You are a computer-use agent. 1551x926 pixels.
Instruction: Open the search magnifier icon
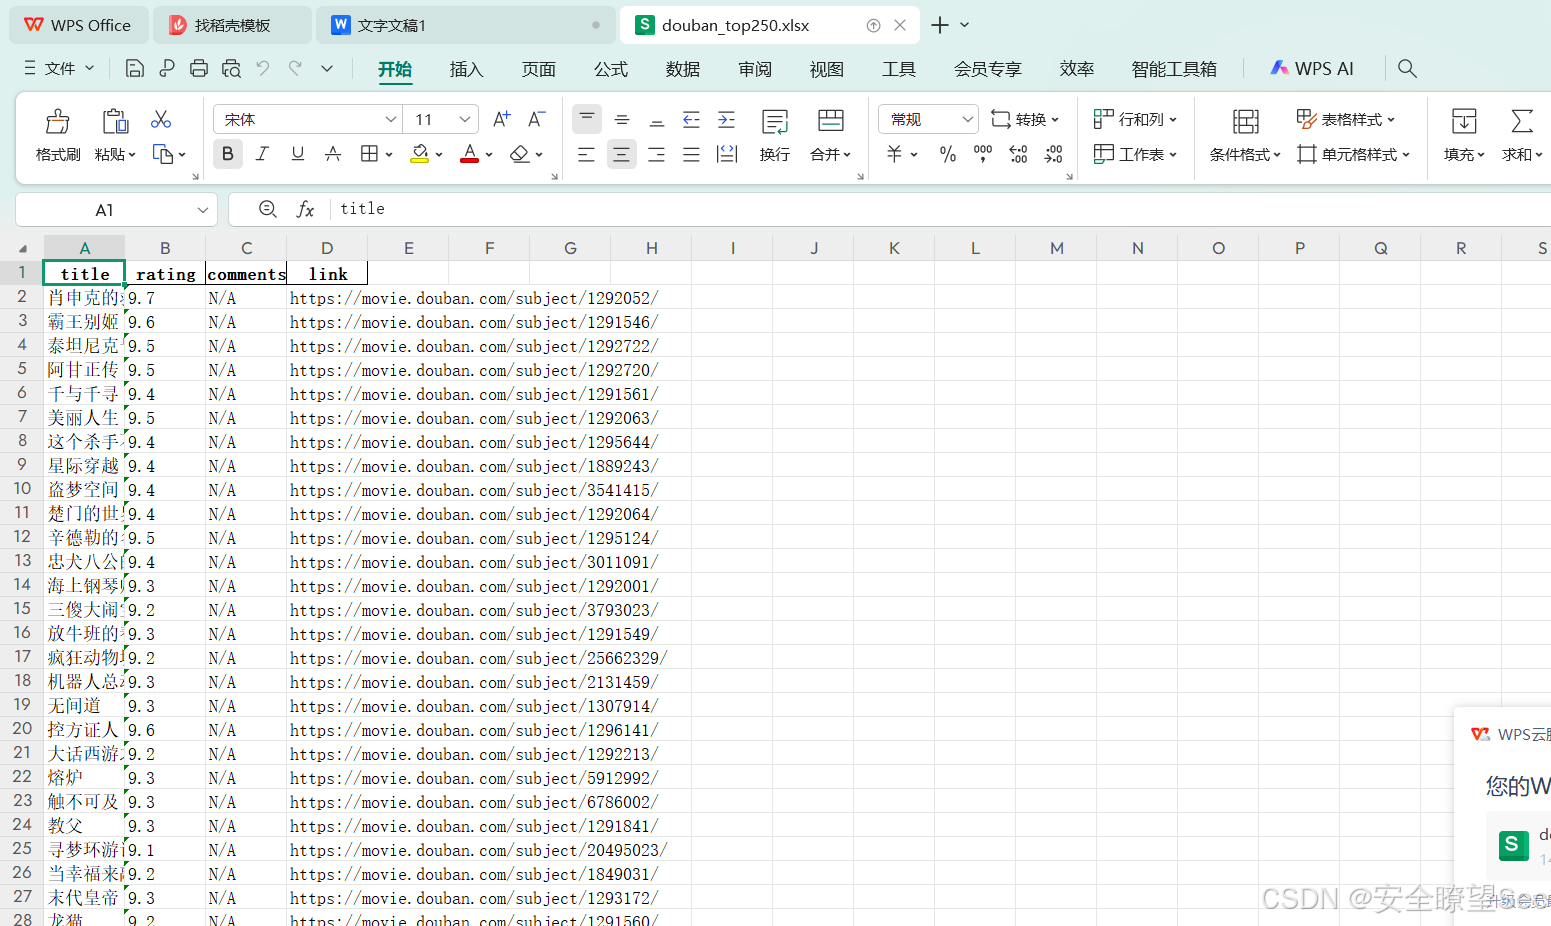click(1407, 68)
